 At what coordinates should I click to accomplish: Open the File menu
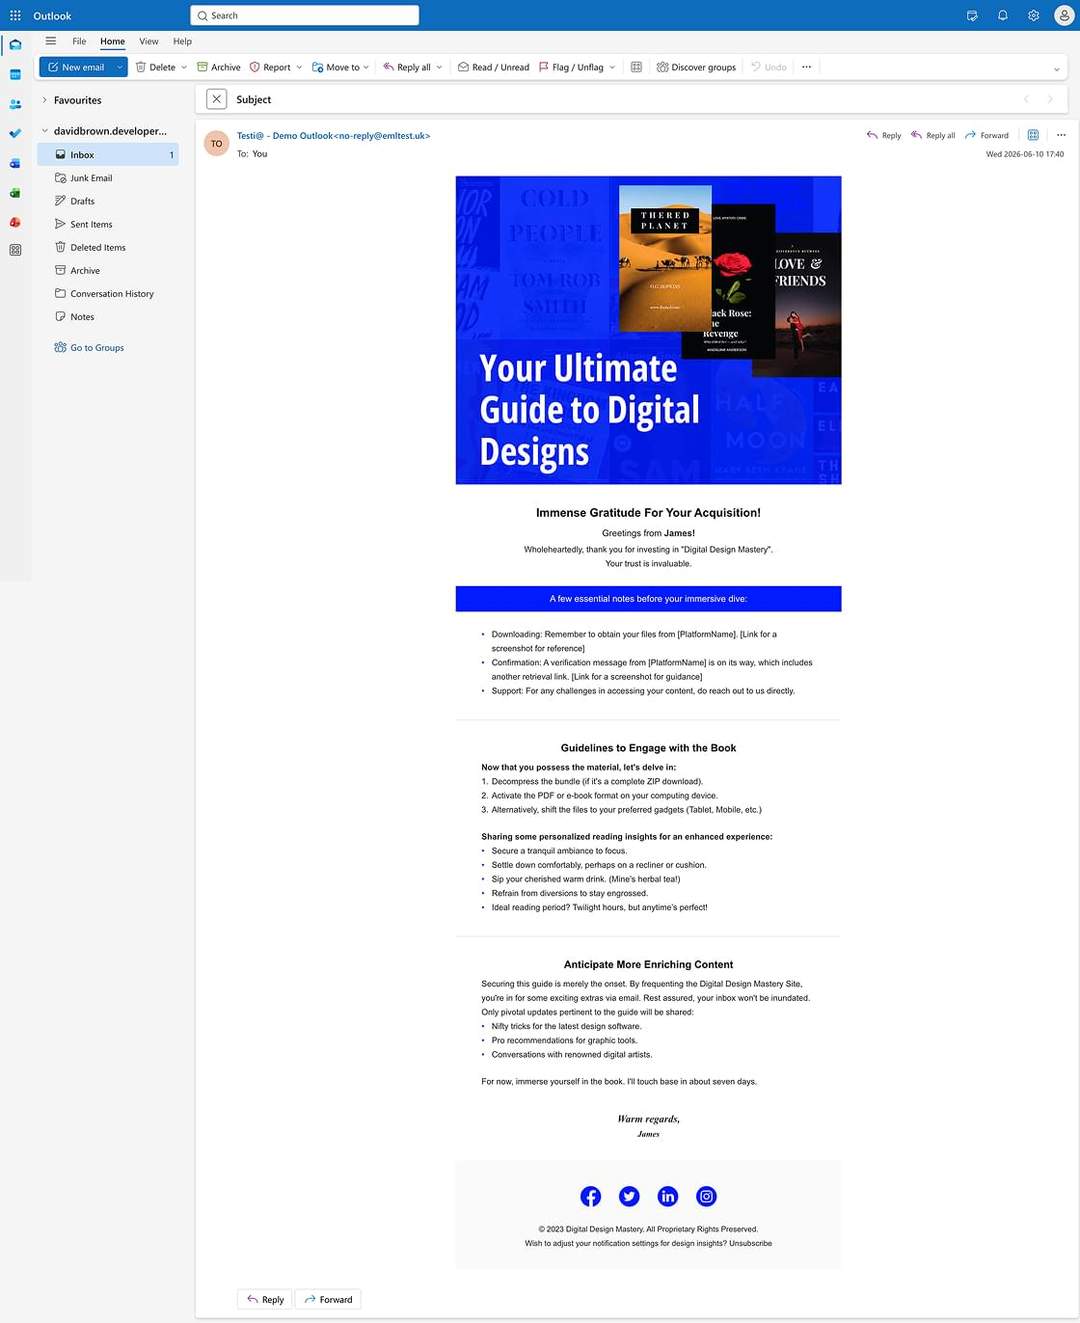click(79, 41)
